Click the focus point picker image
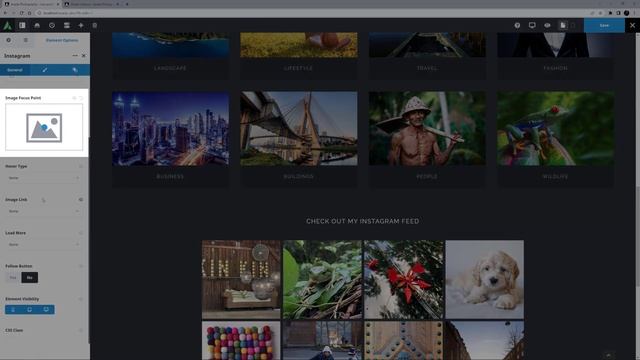Image resolution: width=640 pixels, height=360 pixels. (x=44, y=128)
